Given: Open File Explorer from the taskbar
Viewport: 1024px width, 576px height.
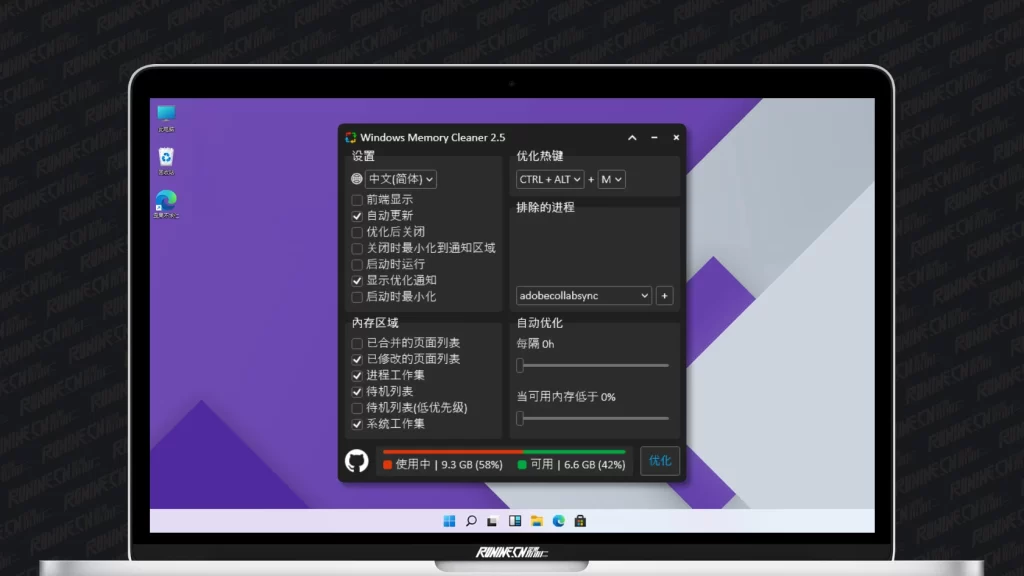Looking at the screenshot, I should pos(537,521).
